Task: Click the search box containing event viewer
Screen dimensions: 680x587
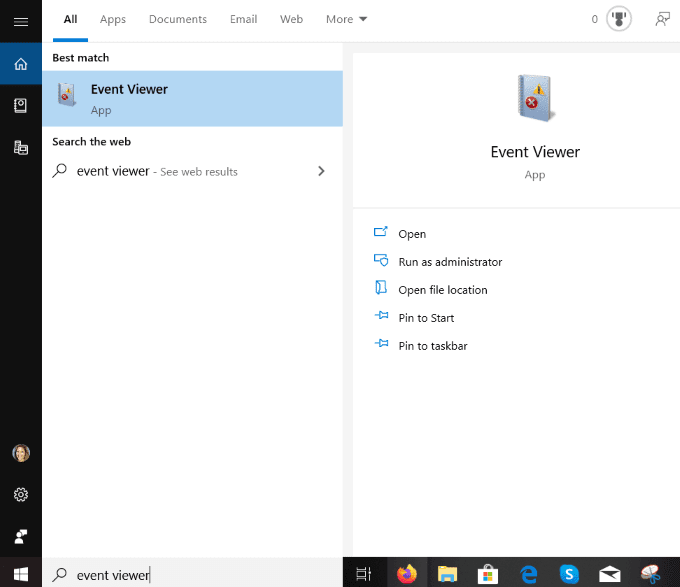Action: [x=190, y=574]
